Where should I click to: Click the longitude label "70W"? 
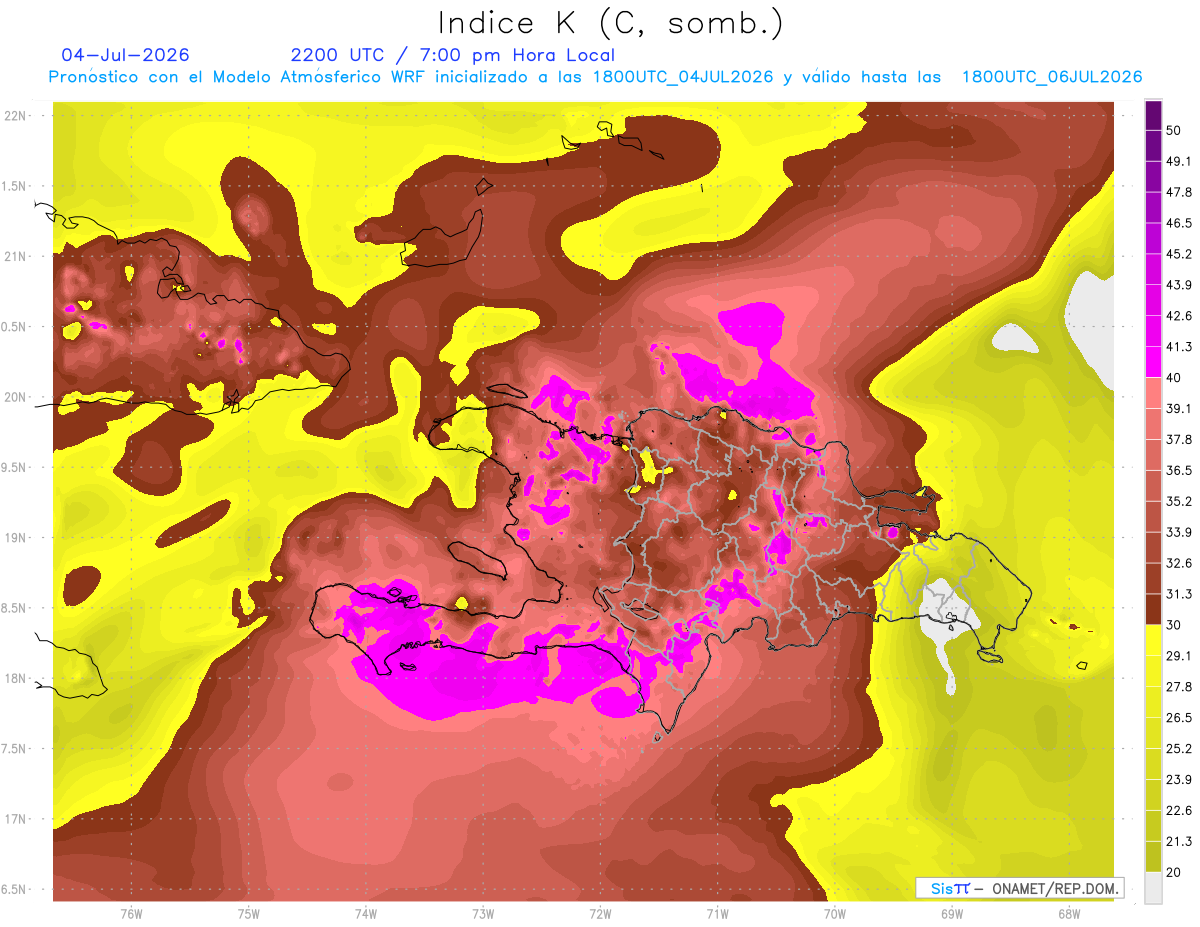[835, 914]
